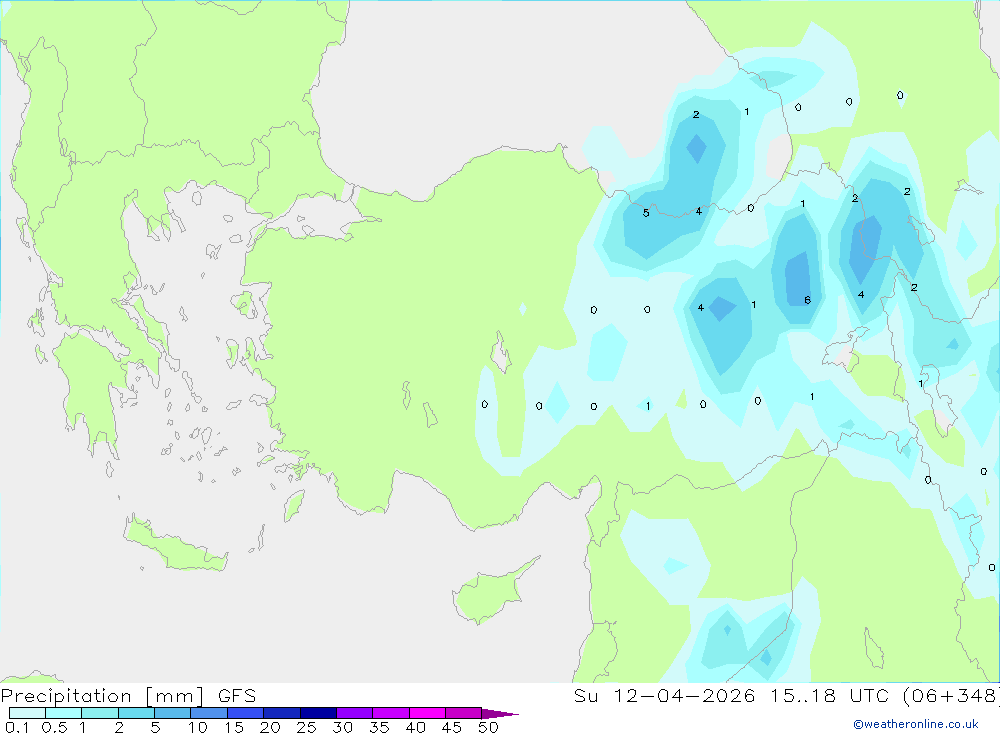Screen dimensions: 1000x733
Task: Pick the legend swatch between 0.1 and 0.5
Action: (x=27, y=713)
